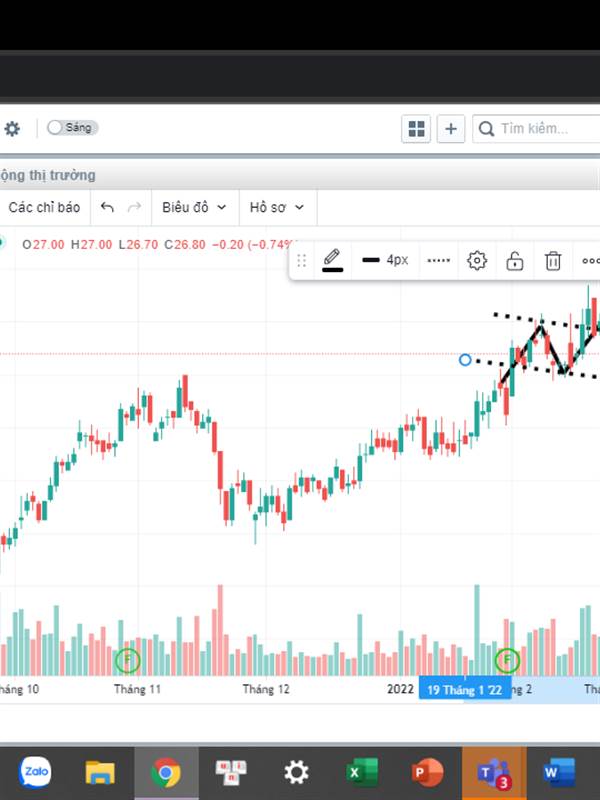Viewport: 600px width, 800px height.
Task: Select the circle anchor of dotted line
Action: [465, 360]
